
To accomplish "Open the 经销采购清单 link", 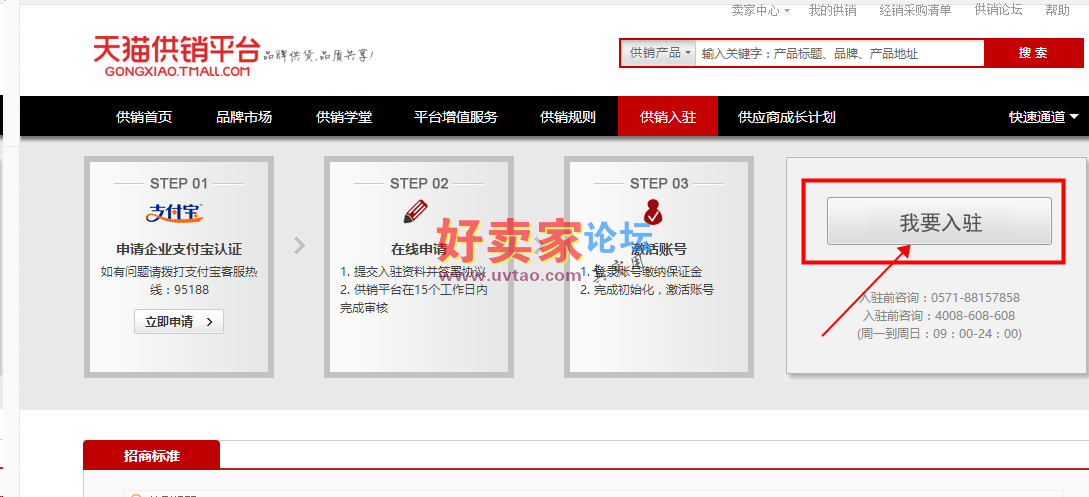I will tap(915, 10).
